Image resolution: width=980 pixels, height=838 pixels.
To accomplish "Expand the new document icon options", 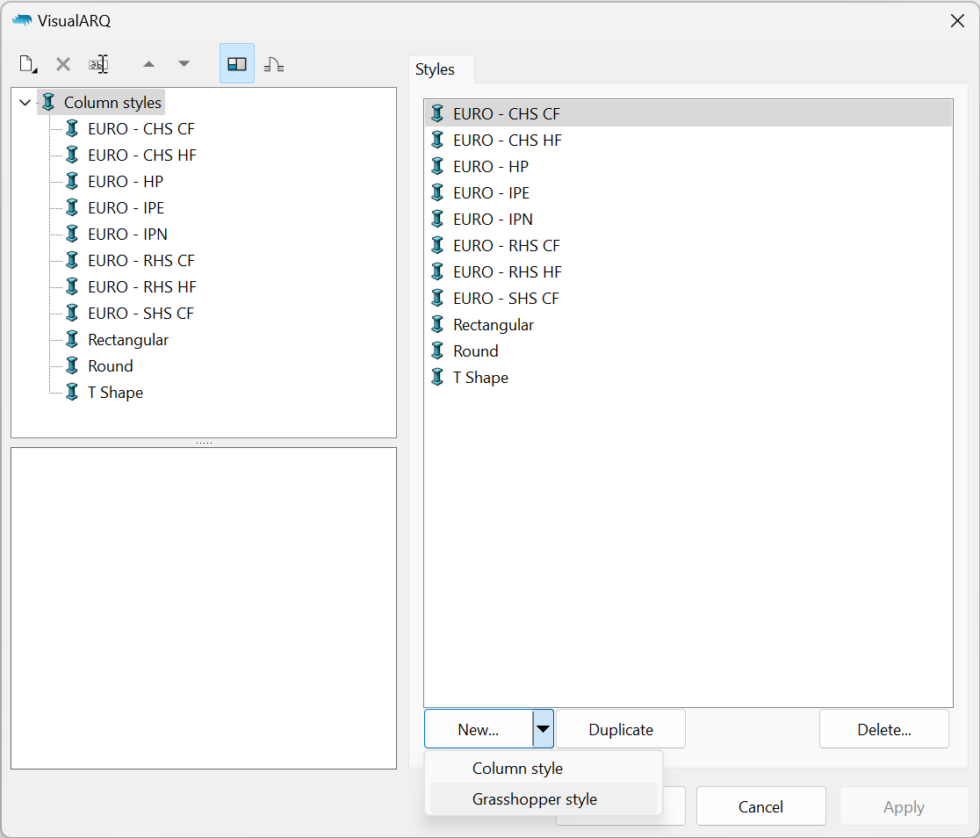I will 26,63.
